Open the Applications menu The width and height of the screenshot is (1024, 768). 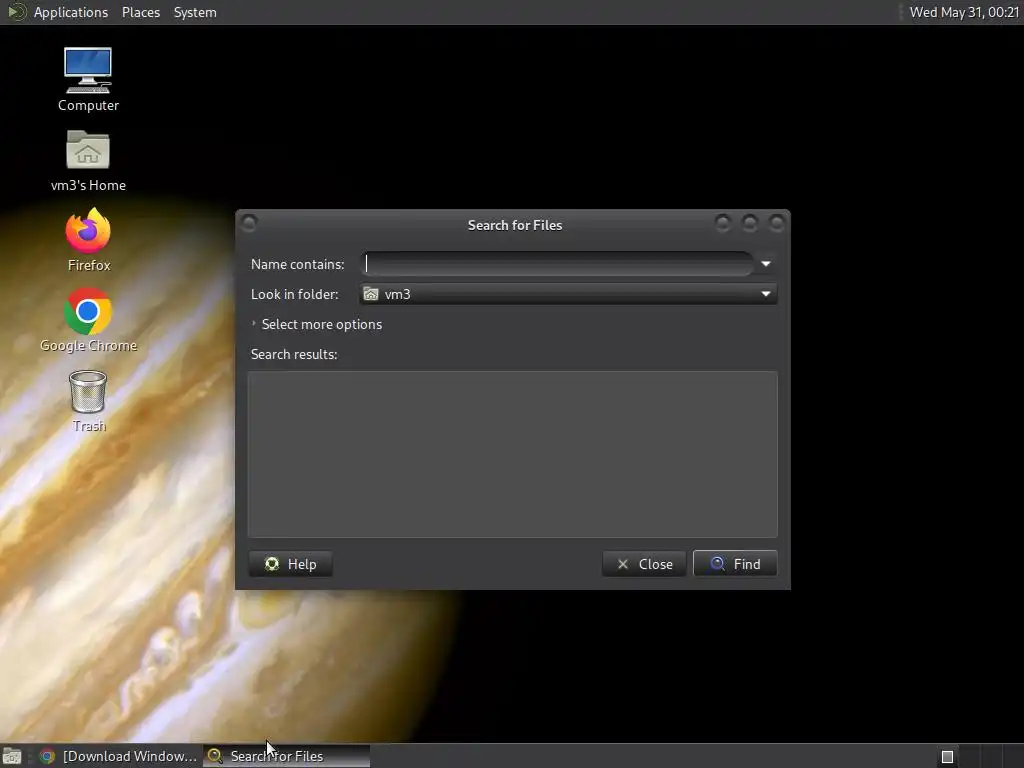(71, 12)
